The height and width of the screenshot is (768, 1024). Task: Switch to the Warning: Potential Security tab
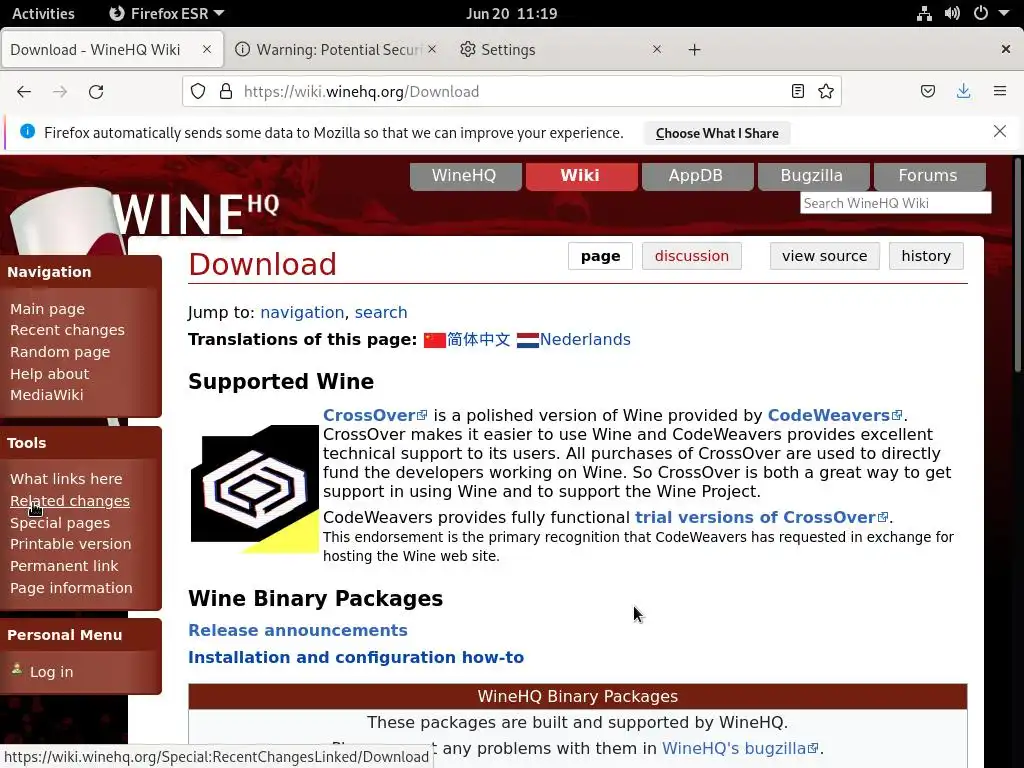(x=336, y=50)
